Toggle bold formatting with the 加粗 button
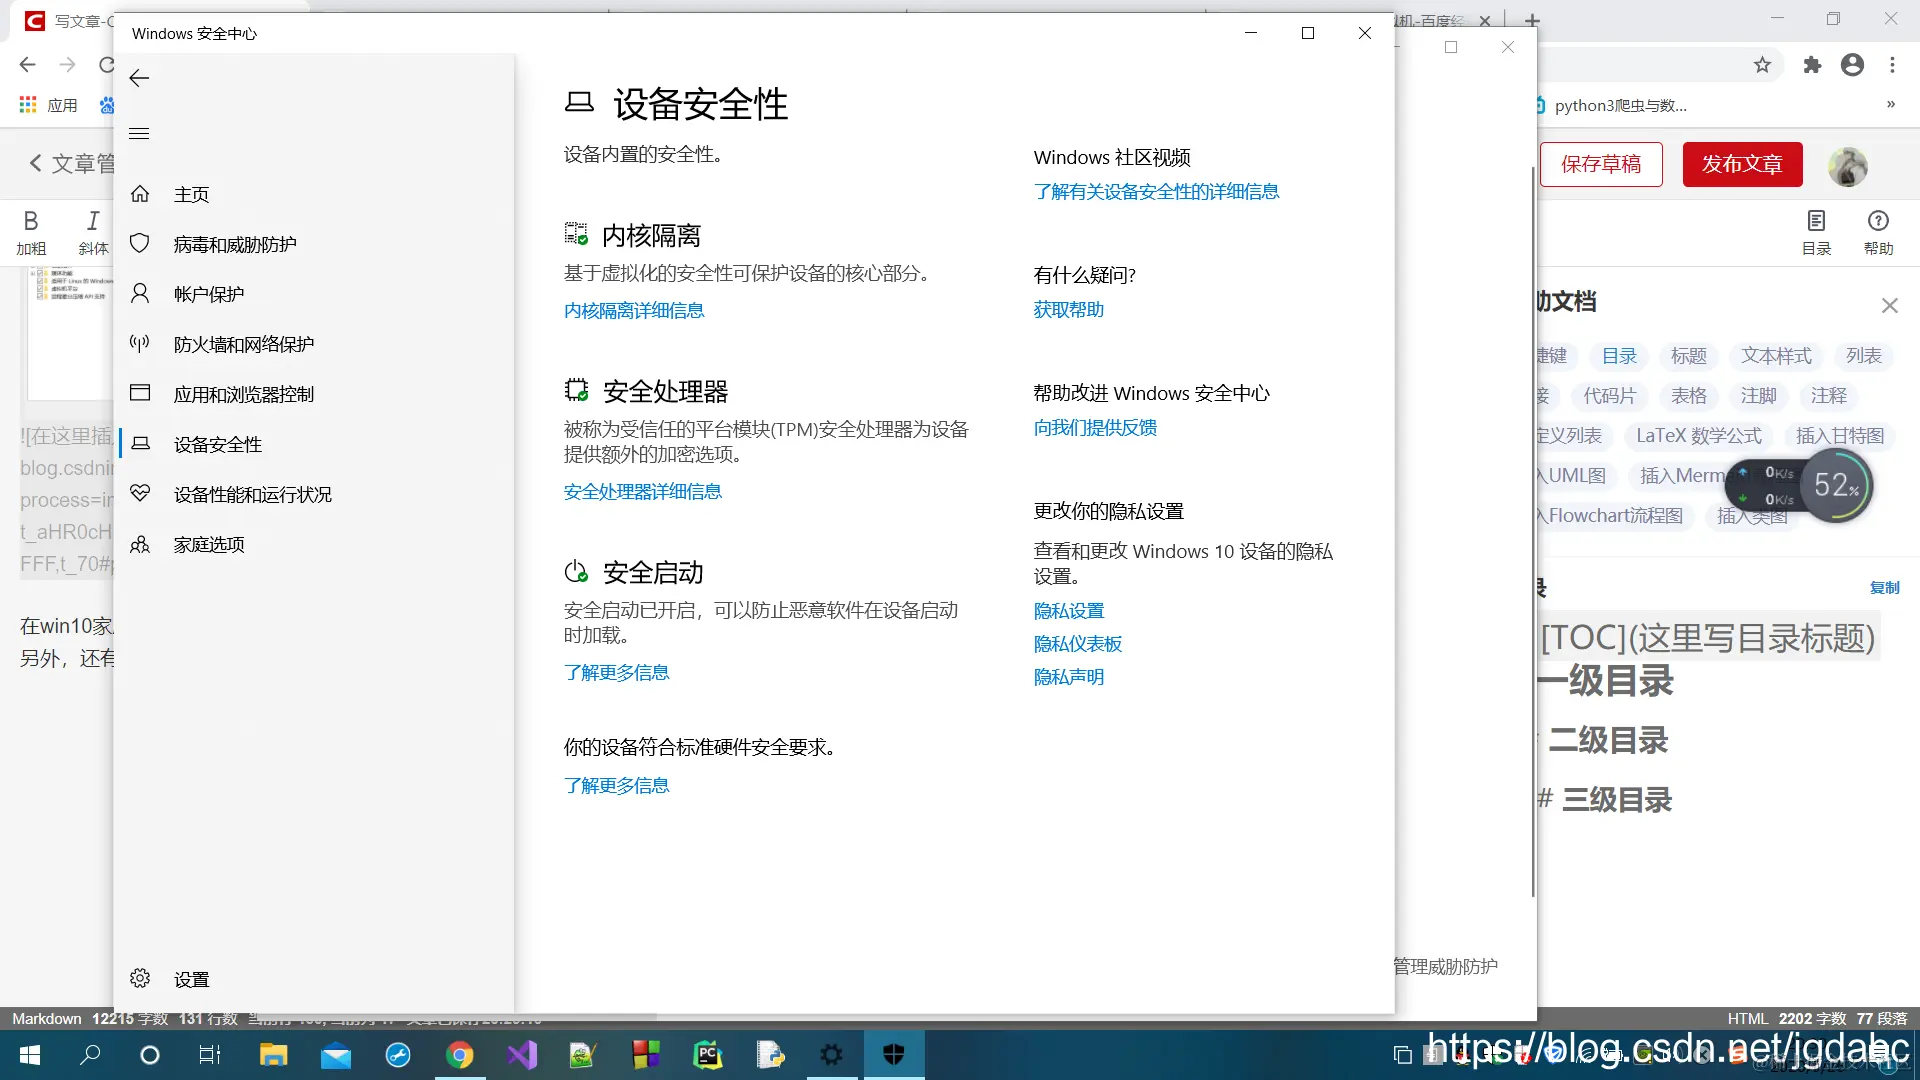The width and height of the screenshot is (1920, 1080). coord(31,232)
